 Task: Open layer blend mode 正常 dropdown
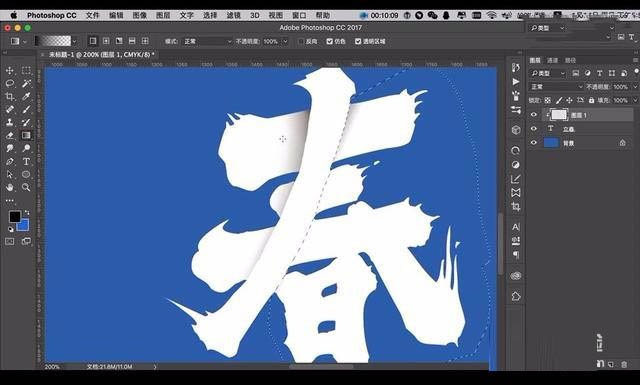(x=556, y=87)
